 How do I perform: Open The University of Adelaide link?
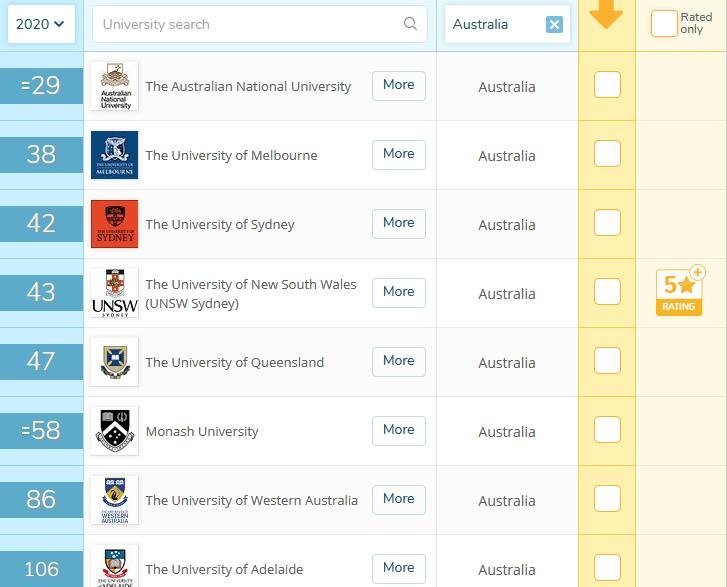[224, 569]
